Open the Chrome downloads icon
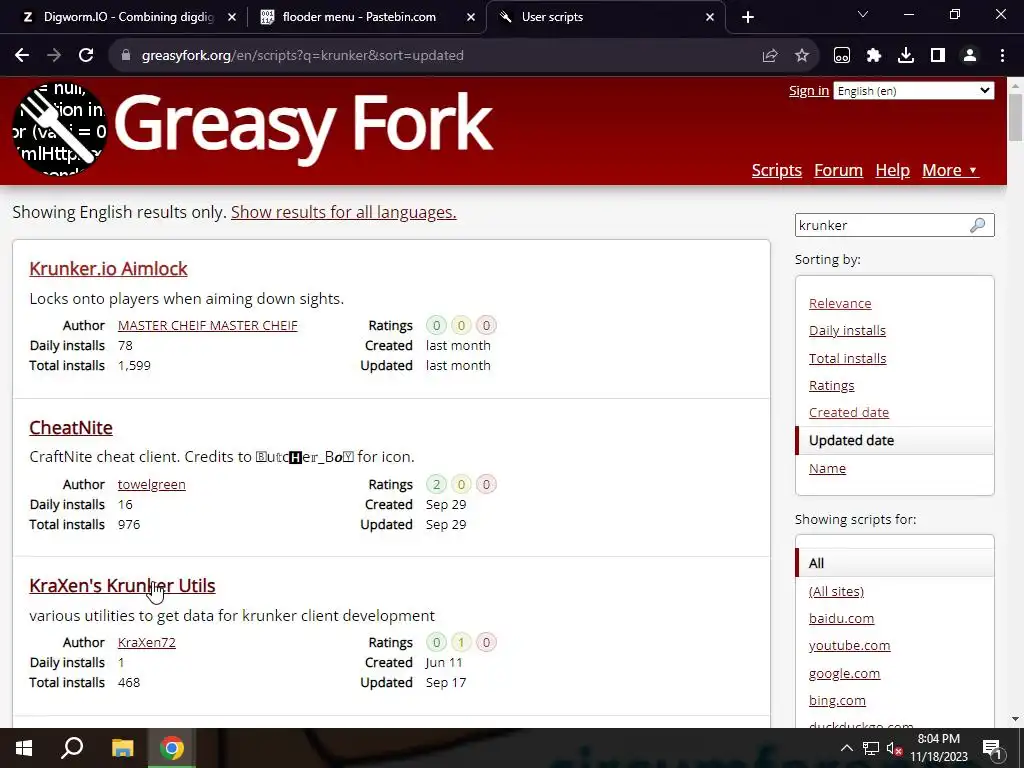Viewport: 1024px width, 768px height. [x=906, y=56]
